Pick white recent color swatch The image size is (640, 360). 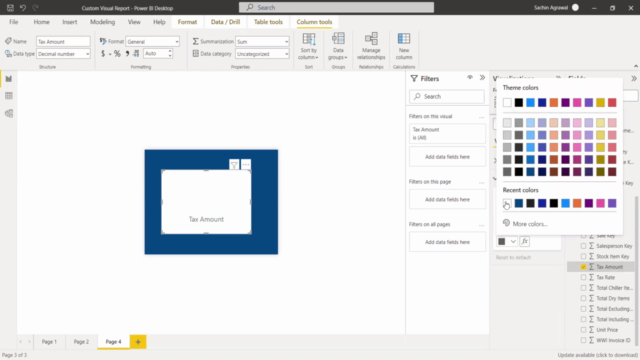click(x=507, y=203)
